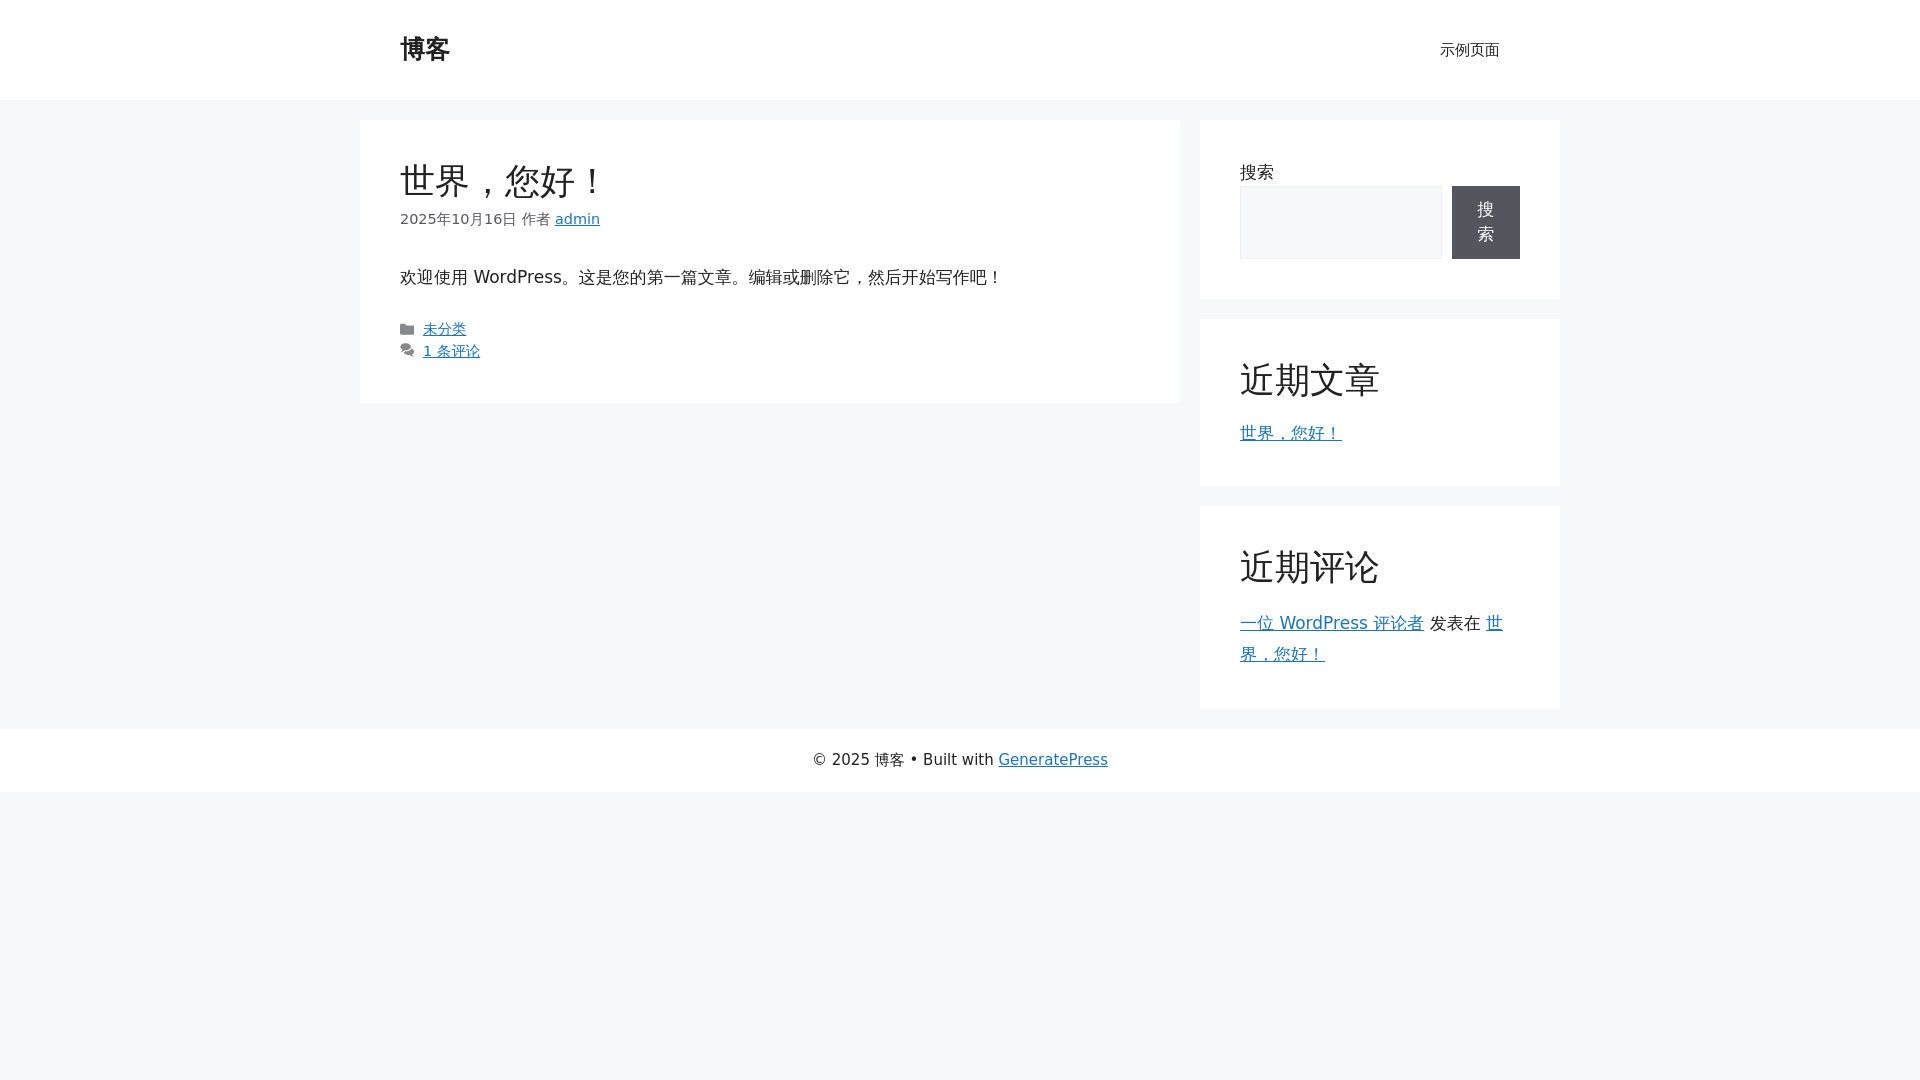Click the main post title 世界，您好！

click(503, 181)
